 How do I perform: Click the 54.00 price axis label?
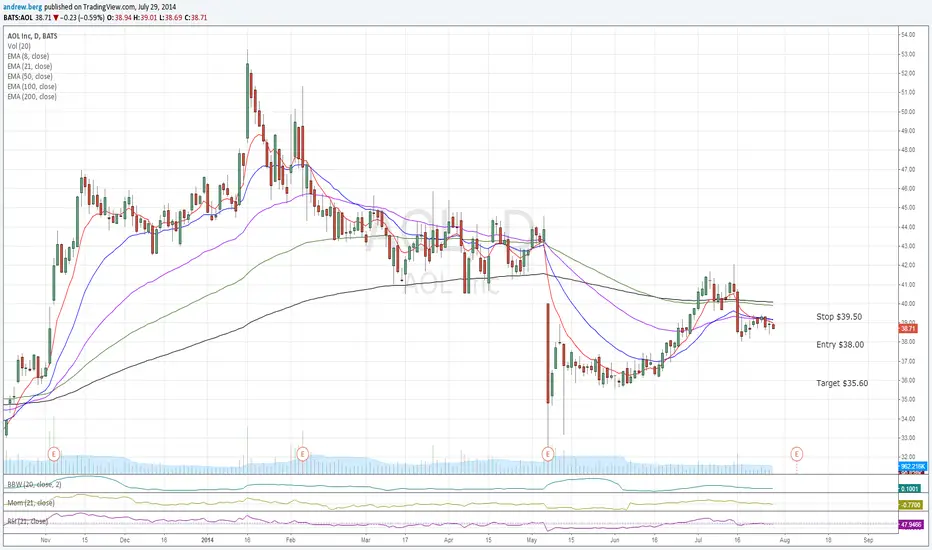908,35
